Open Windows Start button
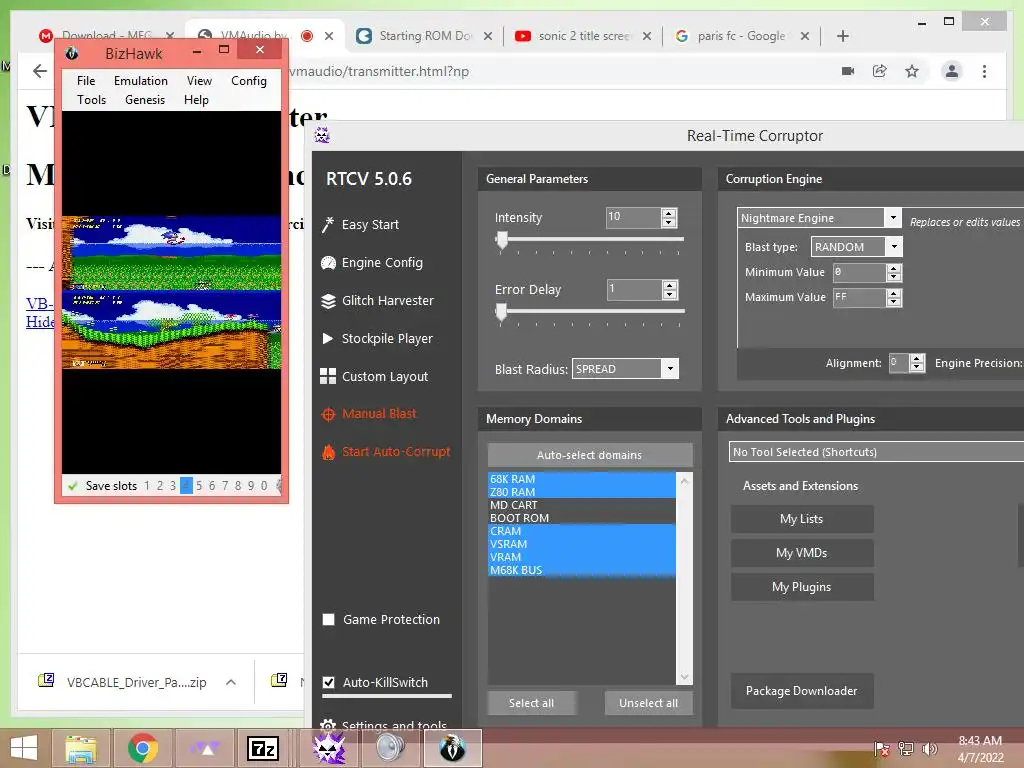Viewport: 1024px width, 768px height. point(24,748)
